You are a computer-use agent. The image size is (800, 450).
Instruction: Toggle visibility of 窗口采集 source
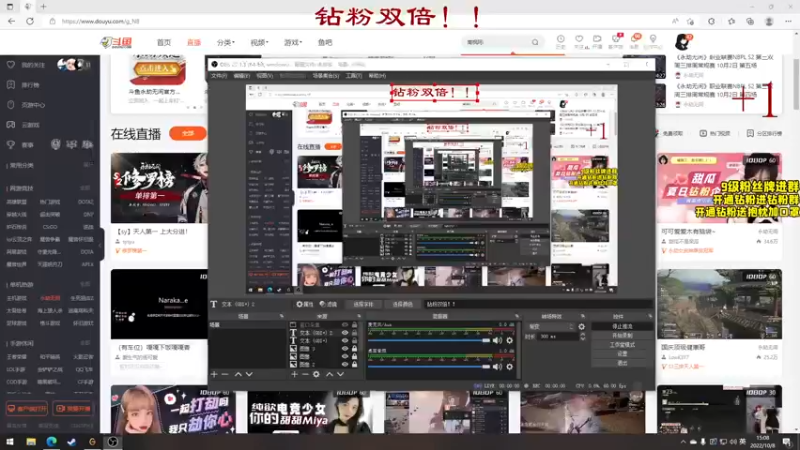(x=345, y=324)
